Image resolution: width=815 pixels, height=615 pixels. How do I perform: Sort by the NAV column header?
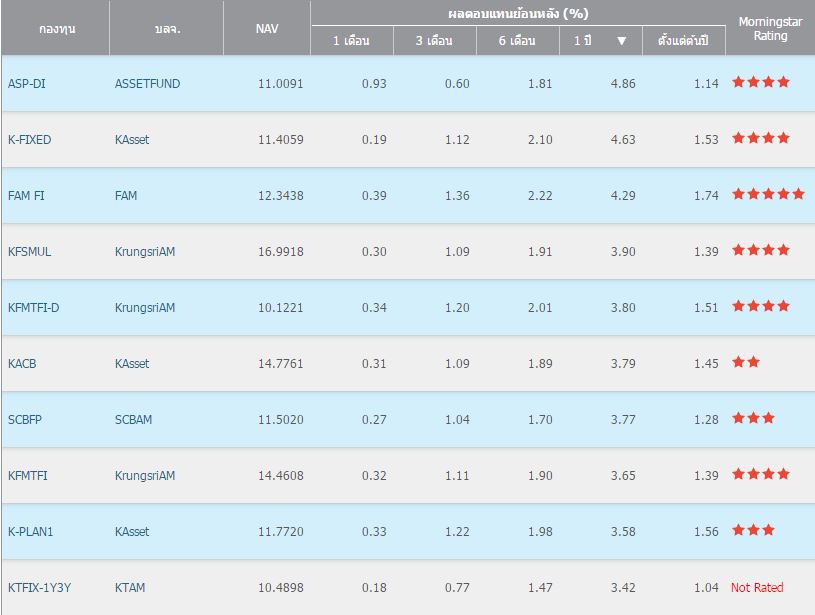tap(267, 28)
